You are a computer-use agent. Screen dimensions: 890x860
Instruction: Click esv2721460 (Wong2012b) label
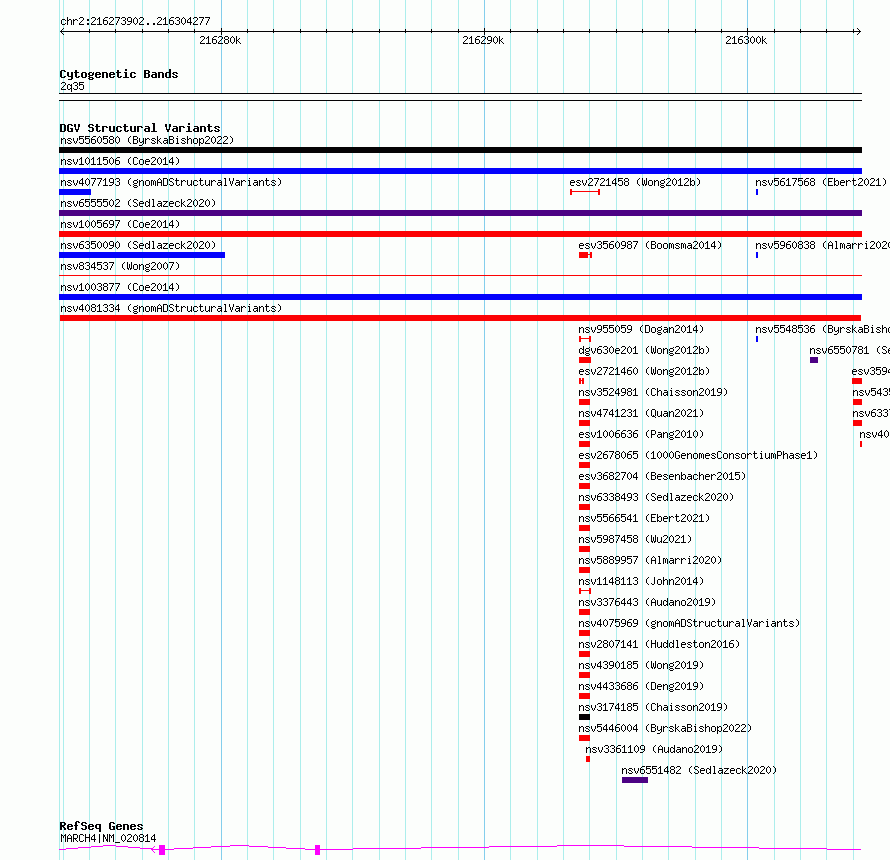click(x=644, y=371)
